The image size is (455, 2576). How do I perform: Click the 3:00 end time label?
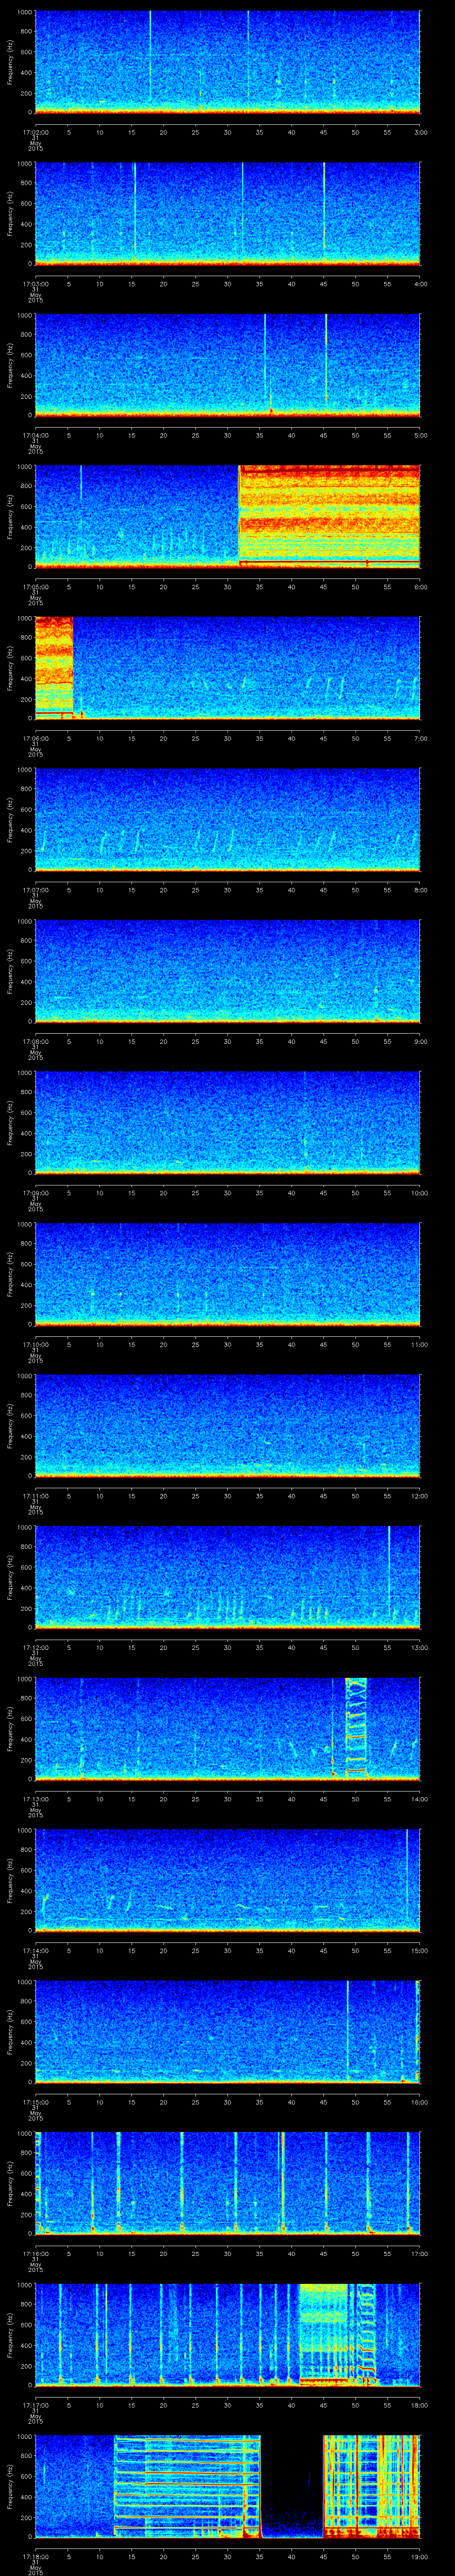point(420,132)
